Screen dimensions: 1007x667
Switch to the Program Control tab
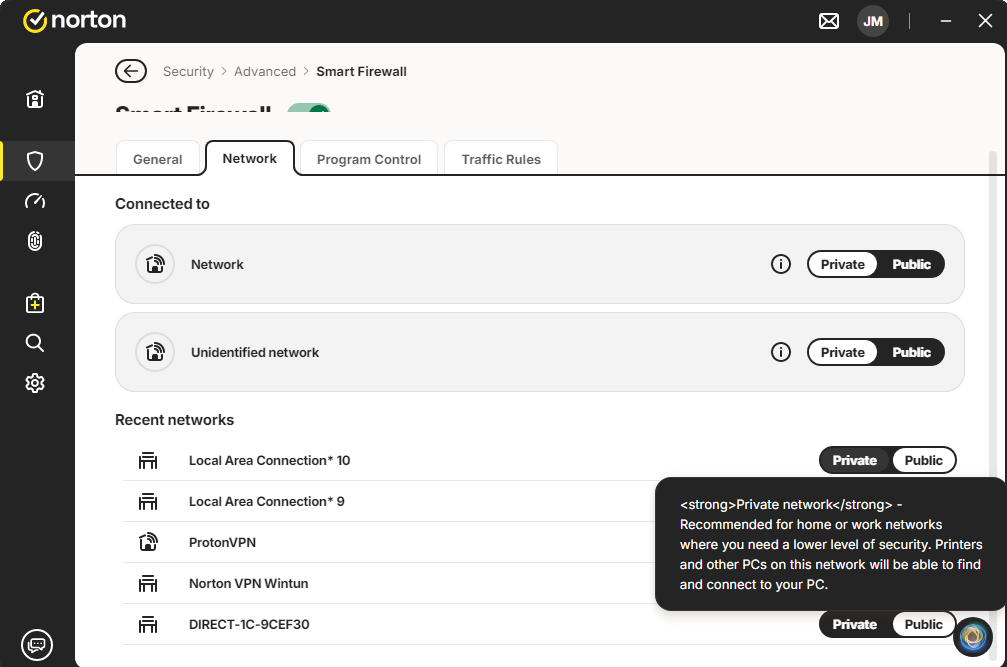[369, 159]
